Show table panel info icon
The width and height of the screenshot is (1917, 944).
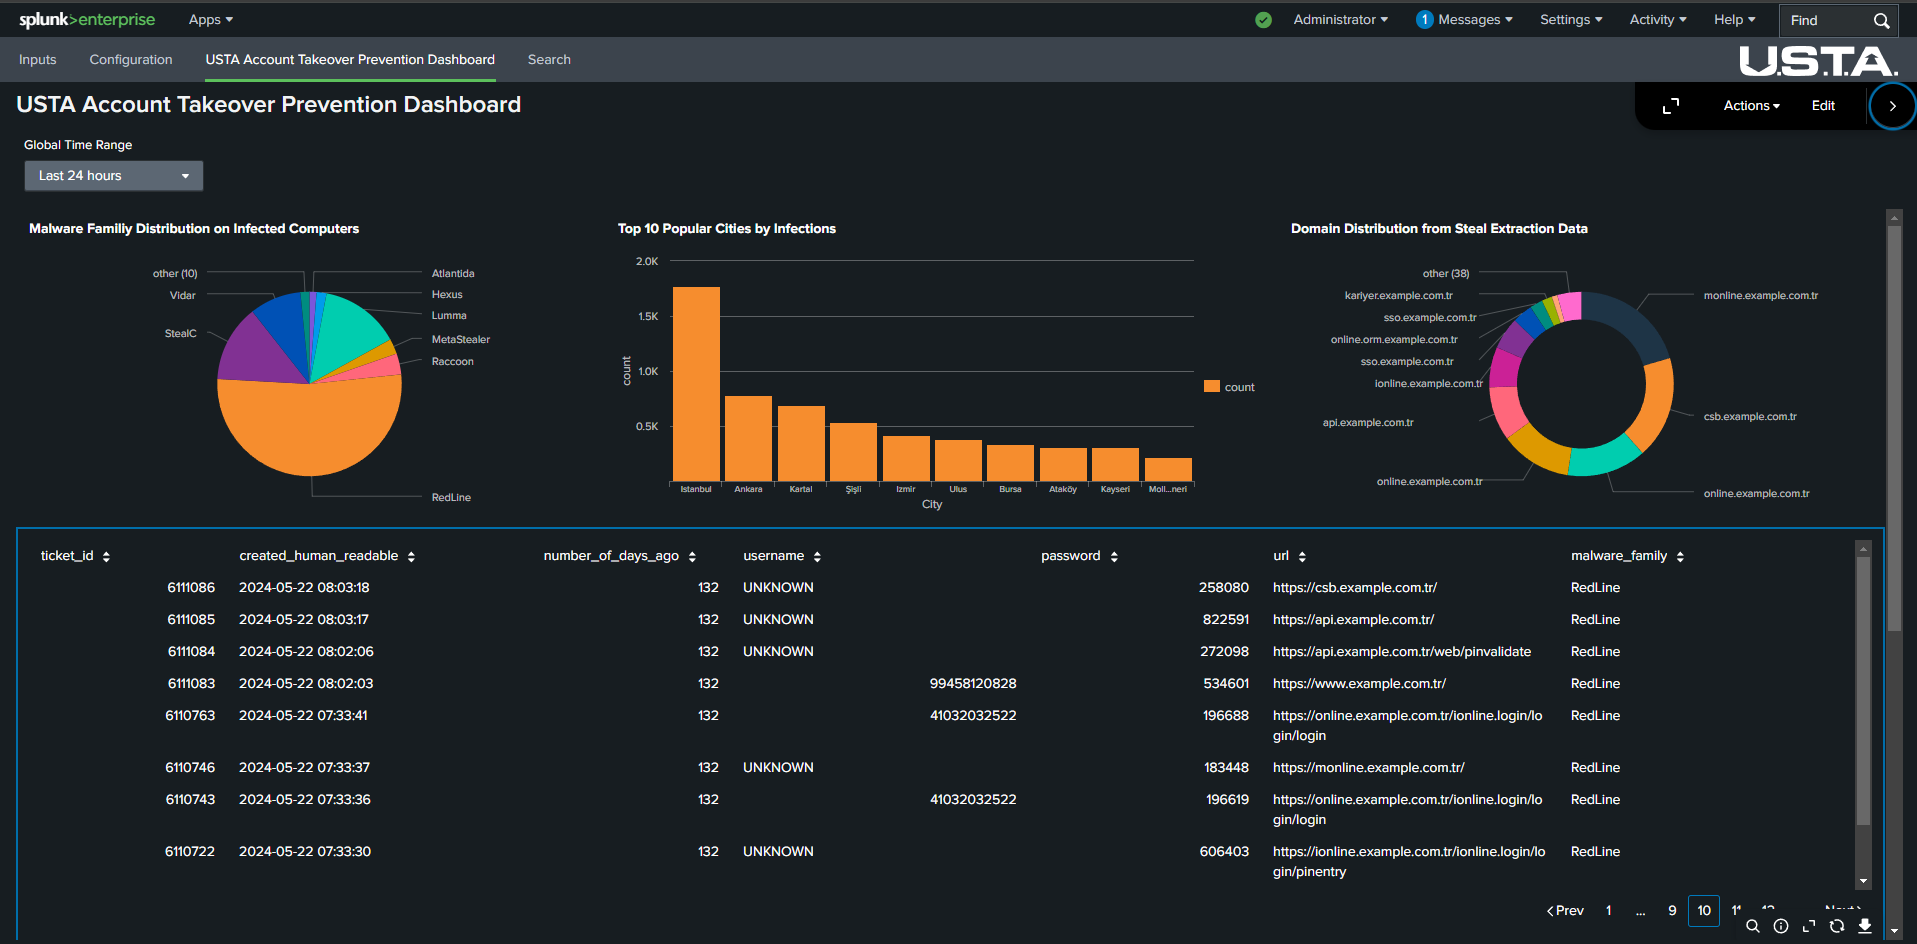(x=1781, y=926)
